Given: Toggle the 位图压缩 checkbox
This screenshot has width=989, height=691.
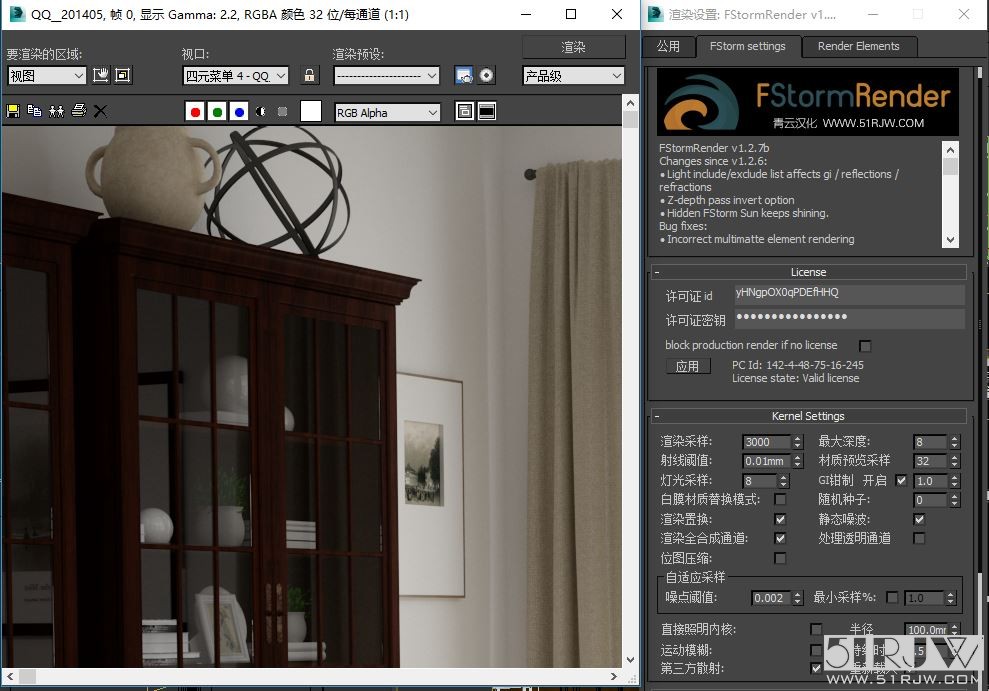Looking at the screenshot, I should (x=780, y=558).
